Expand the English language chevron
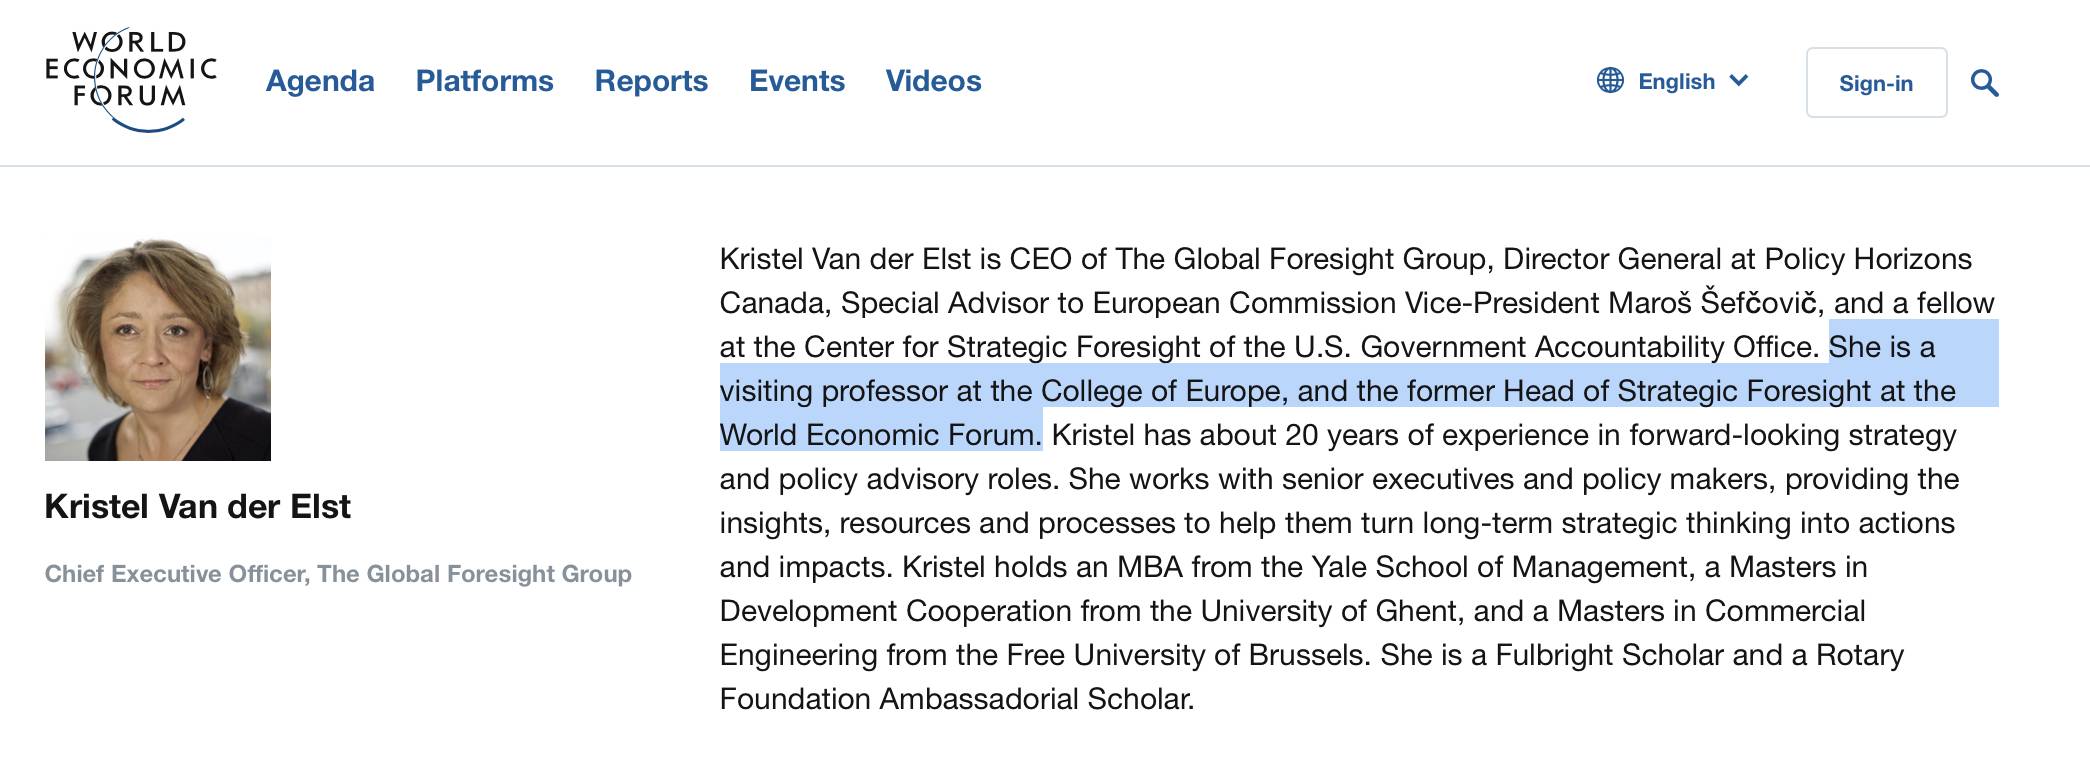The image size is (2090, 760). 1739,81
